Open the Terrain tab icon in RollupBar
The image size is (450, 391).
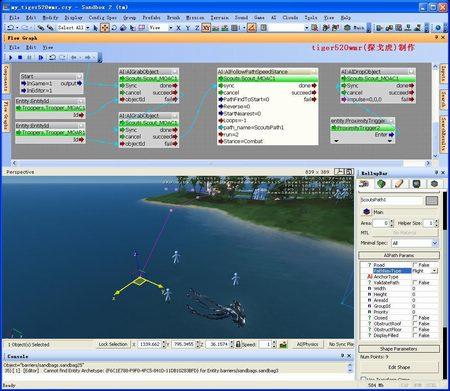point(381,183)
